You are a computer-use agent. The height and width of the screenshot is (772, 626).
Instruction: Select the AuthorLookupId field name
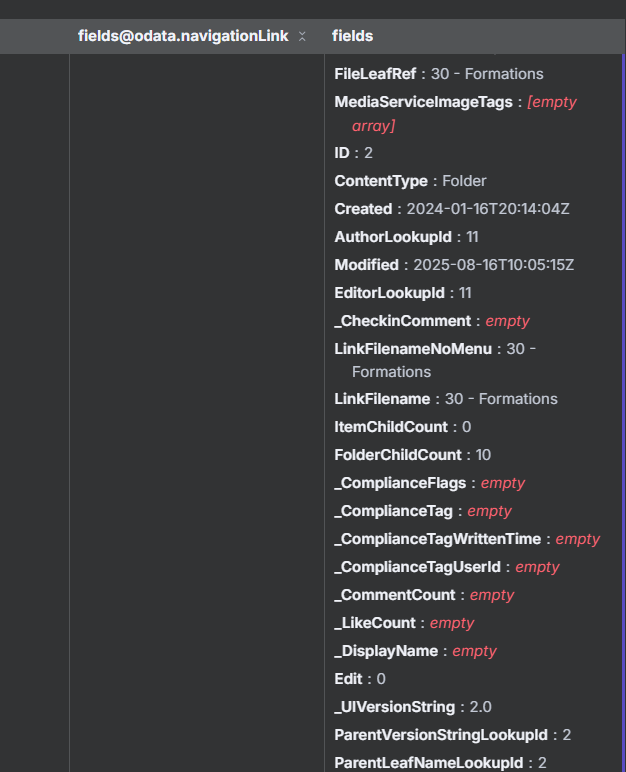tap(393, 237)
